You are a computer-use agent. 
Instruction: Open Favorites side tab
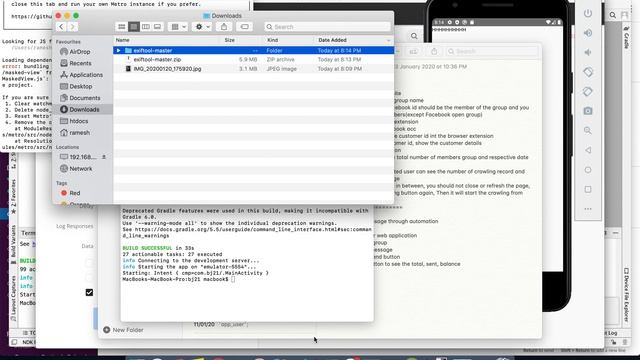(x=13, y=197)
